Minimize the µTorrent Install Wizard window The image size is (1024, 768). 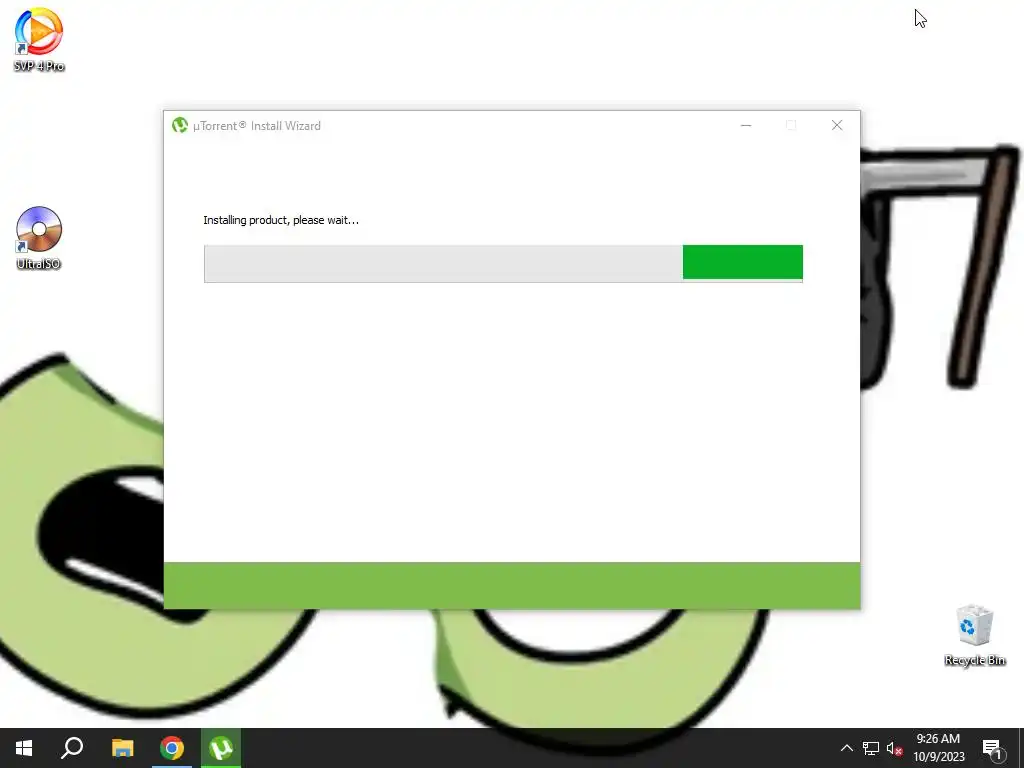[x=746, y=125]
